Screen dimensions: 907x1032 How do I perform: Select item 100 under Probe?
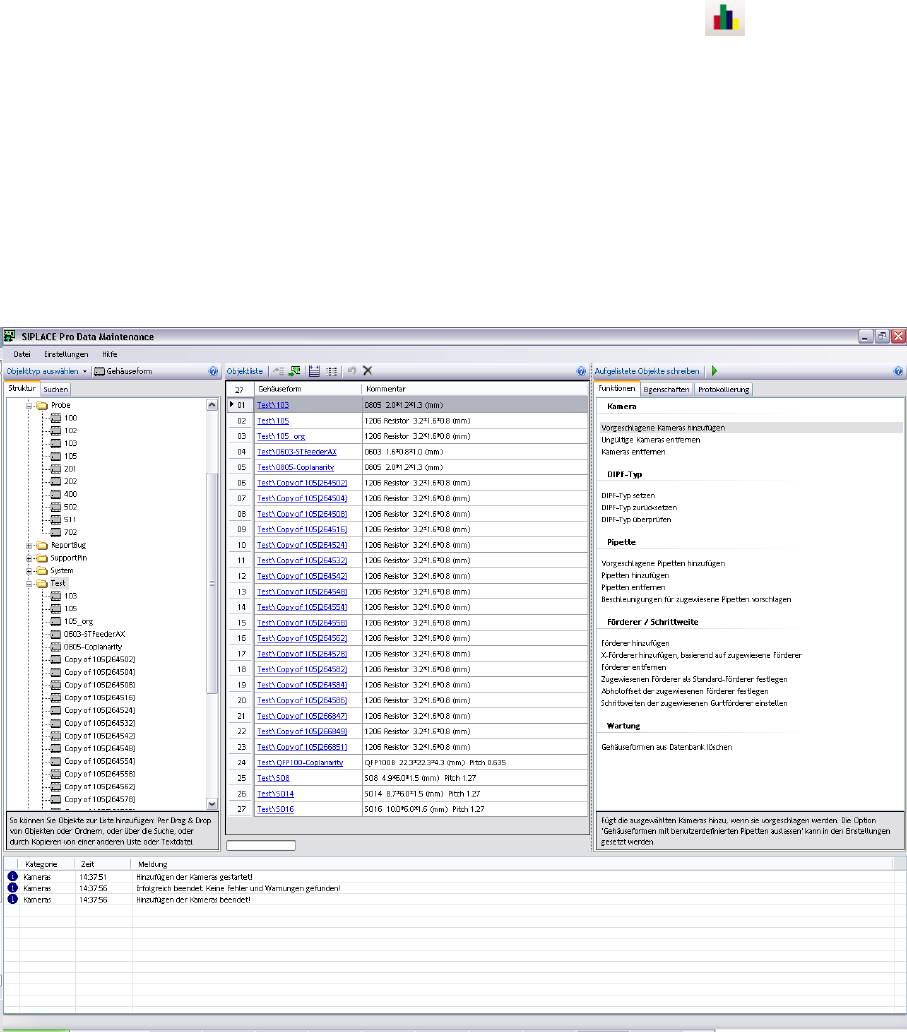70,418
